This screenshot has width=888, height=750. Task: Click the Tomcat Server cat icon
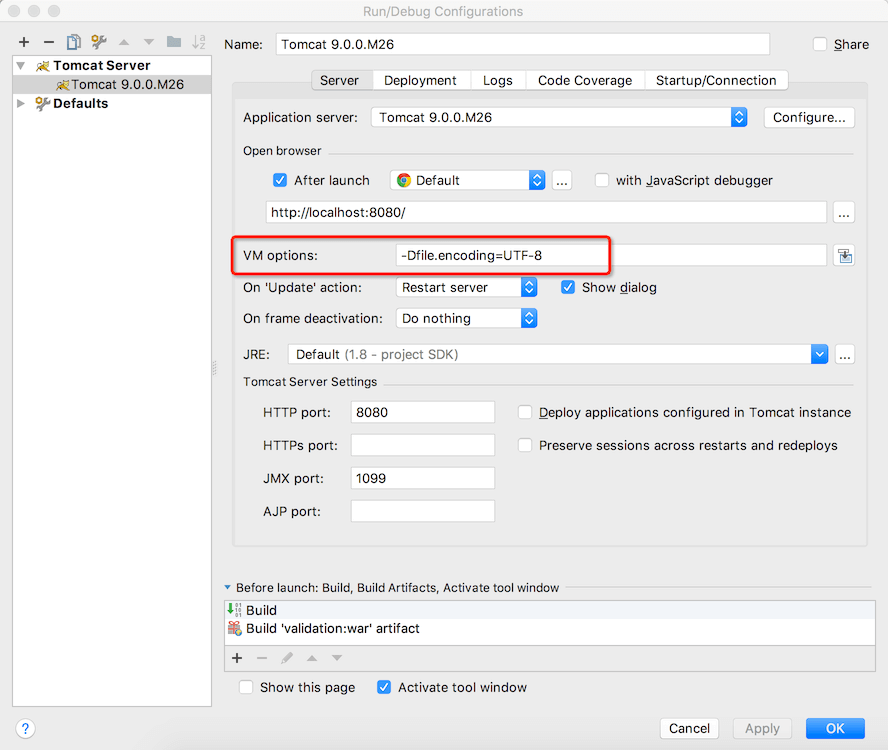tap(43, 66)
